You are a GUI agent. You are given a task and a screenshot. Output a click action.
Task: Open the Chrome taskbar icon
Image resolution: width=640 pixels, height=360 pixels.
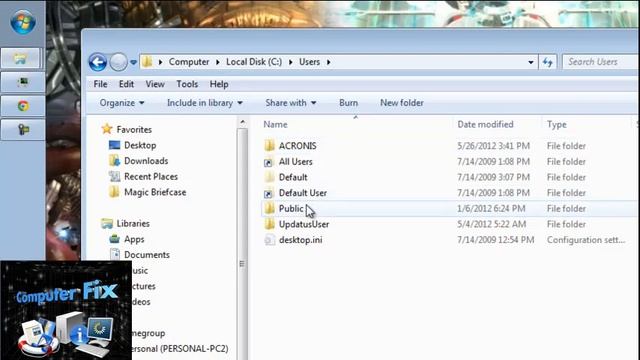coord(23,106)
